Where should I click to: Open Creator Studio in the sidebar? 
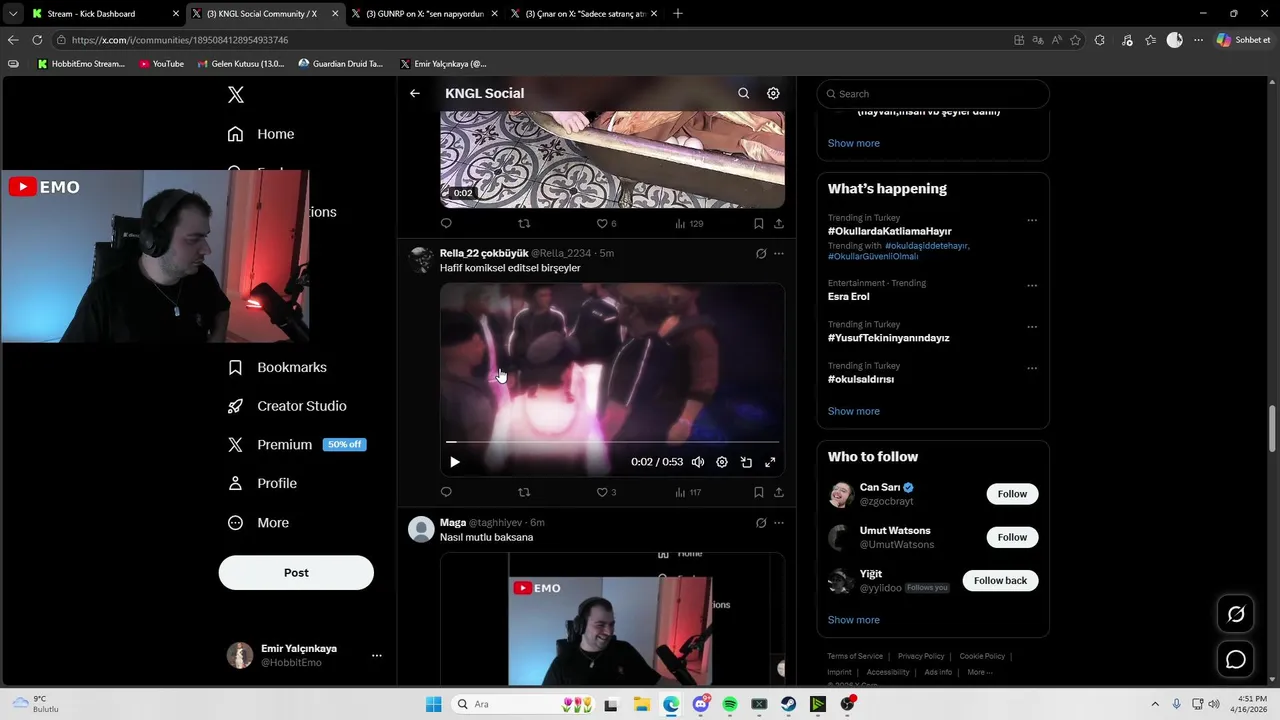point(287,406)
